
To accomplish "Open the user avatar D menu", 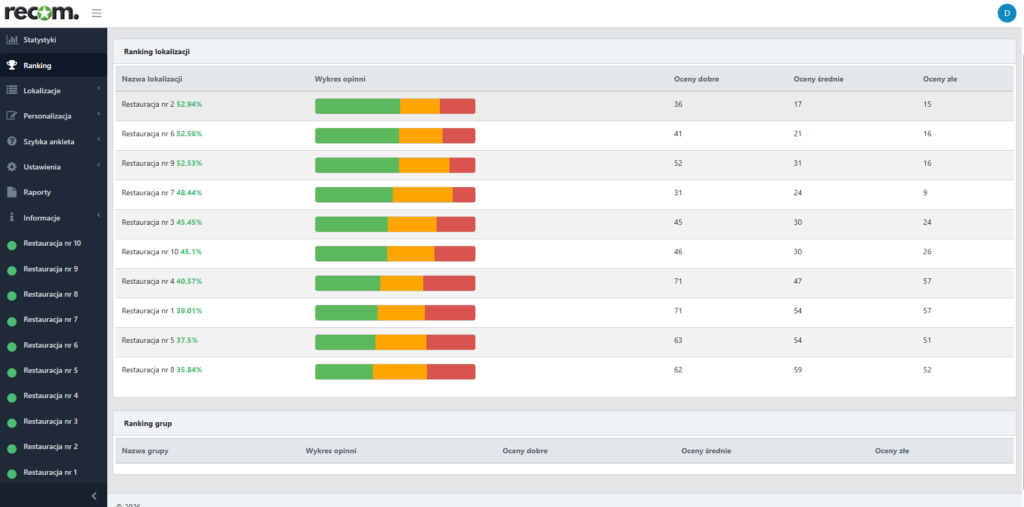I will point(1005,13).
